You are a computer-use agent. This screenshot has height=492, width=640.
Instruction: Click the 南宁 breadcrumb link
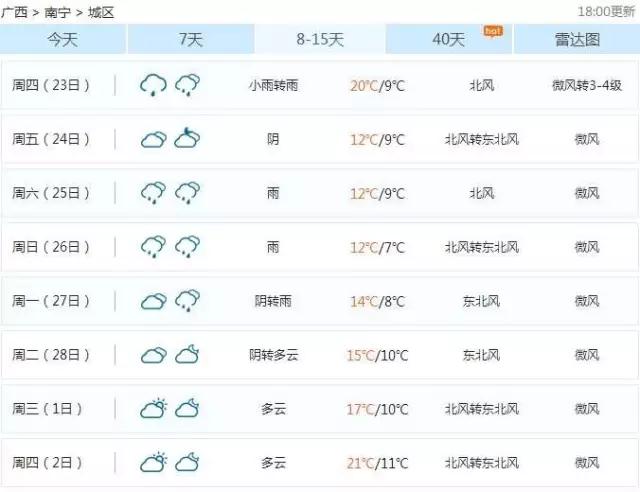(58, 12)
